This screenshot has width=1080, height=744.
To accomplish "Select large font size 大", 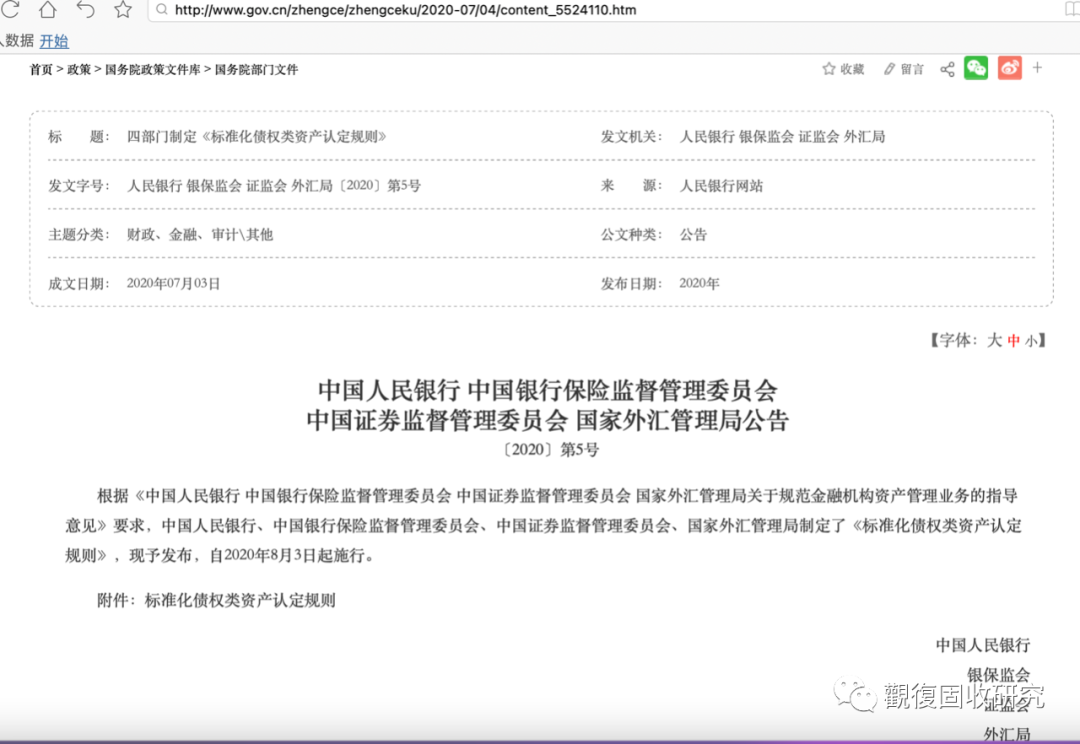I will 997,340.
